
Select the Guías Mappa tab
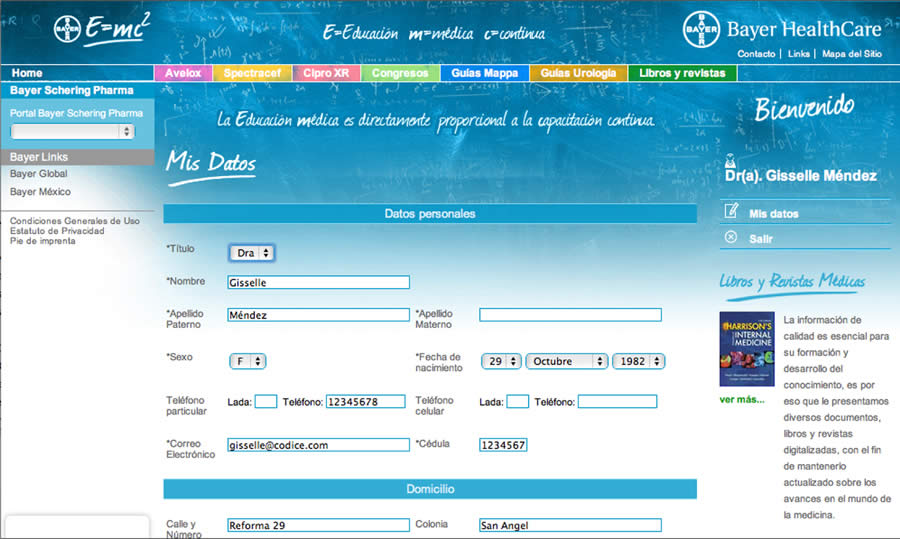coord(484,73)
